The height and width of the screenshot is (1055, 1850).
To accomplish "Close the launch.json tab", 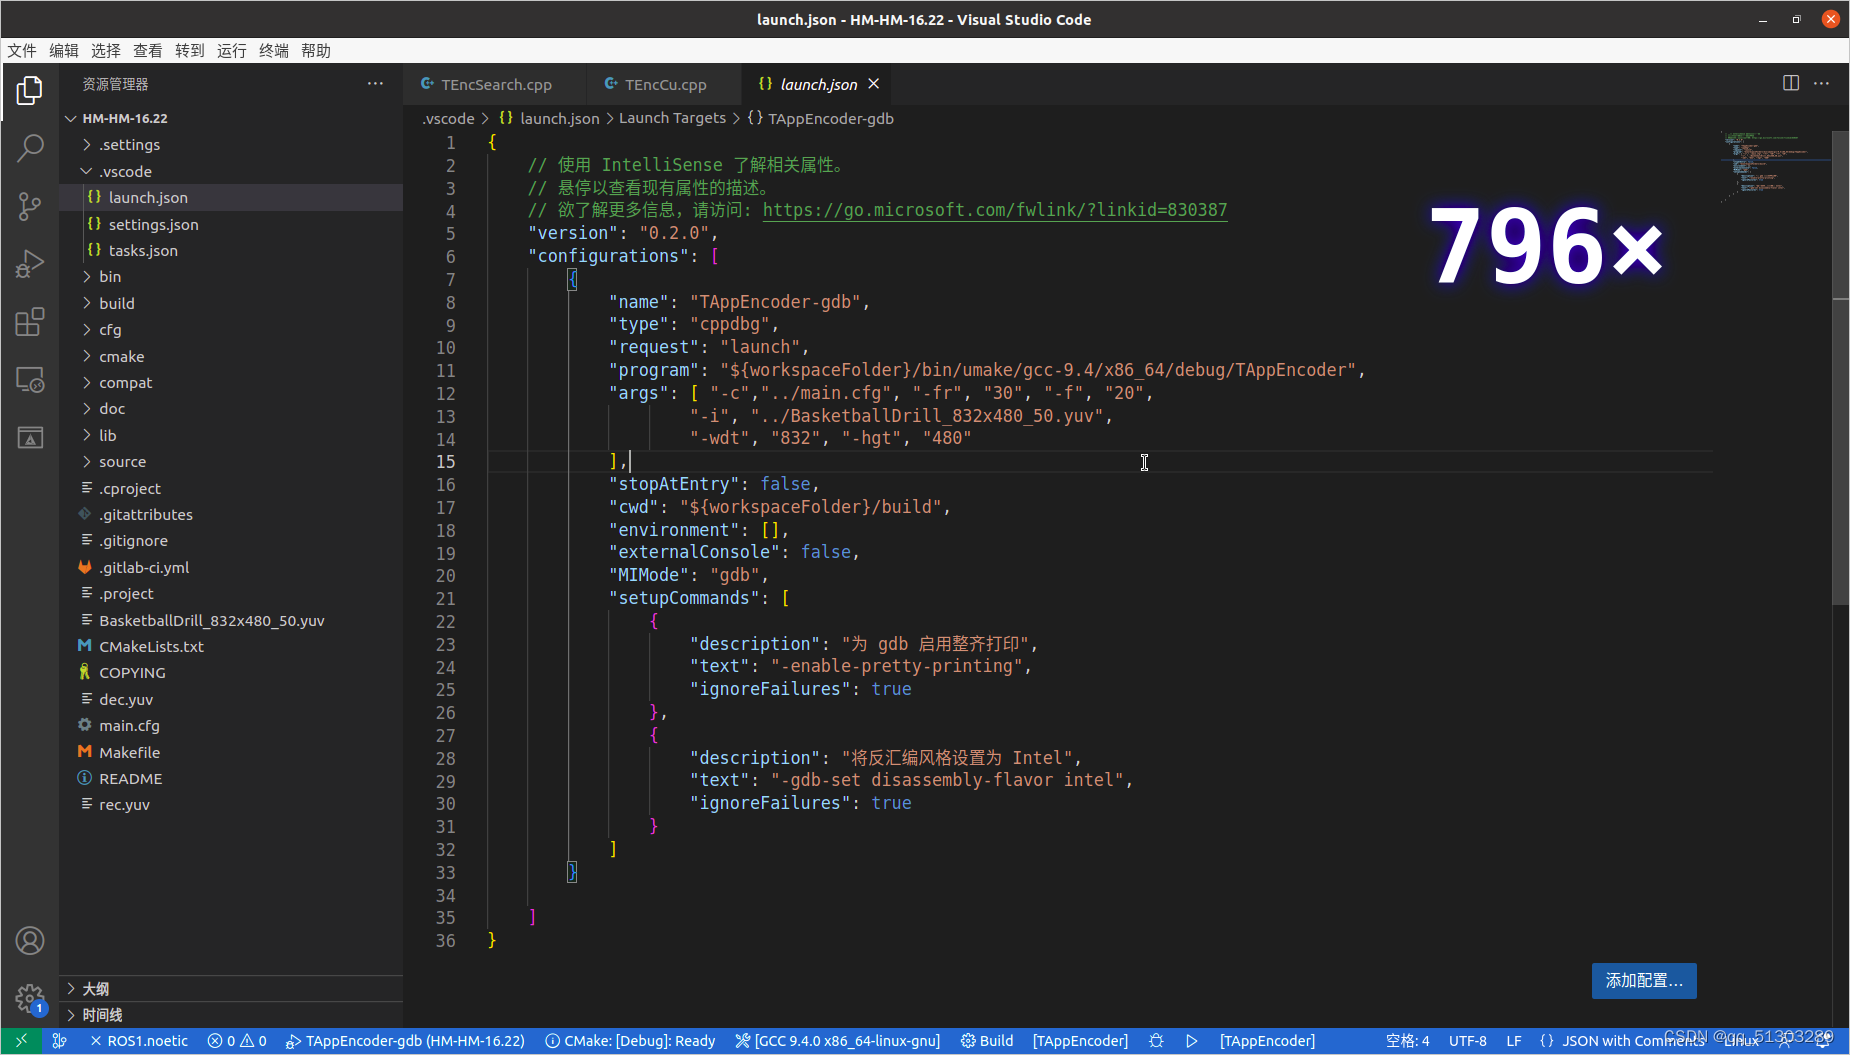I will point(873,84).
